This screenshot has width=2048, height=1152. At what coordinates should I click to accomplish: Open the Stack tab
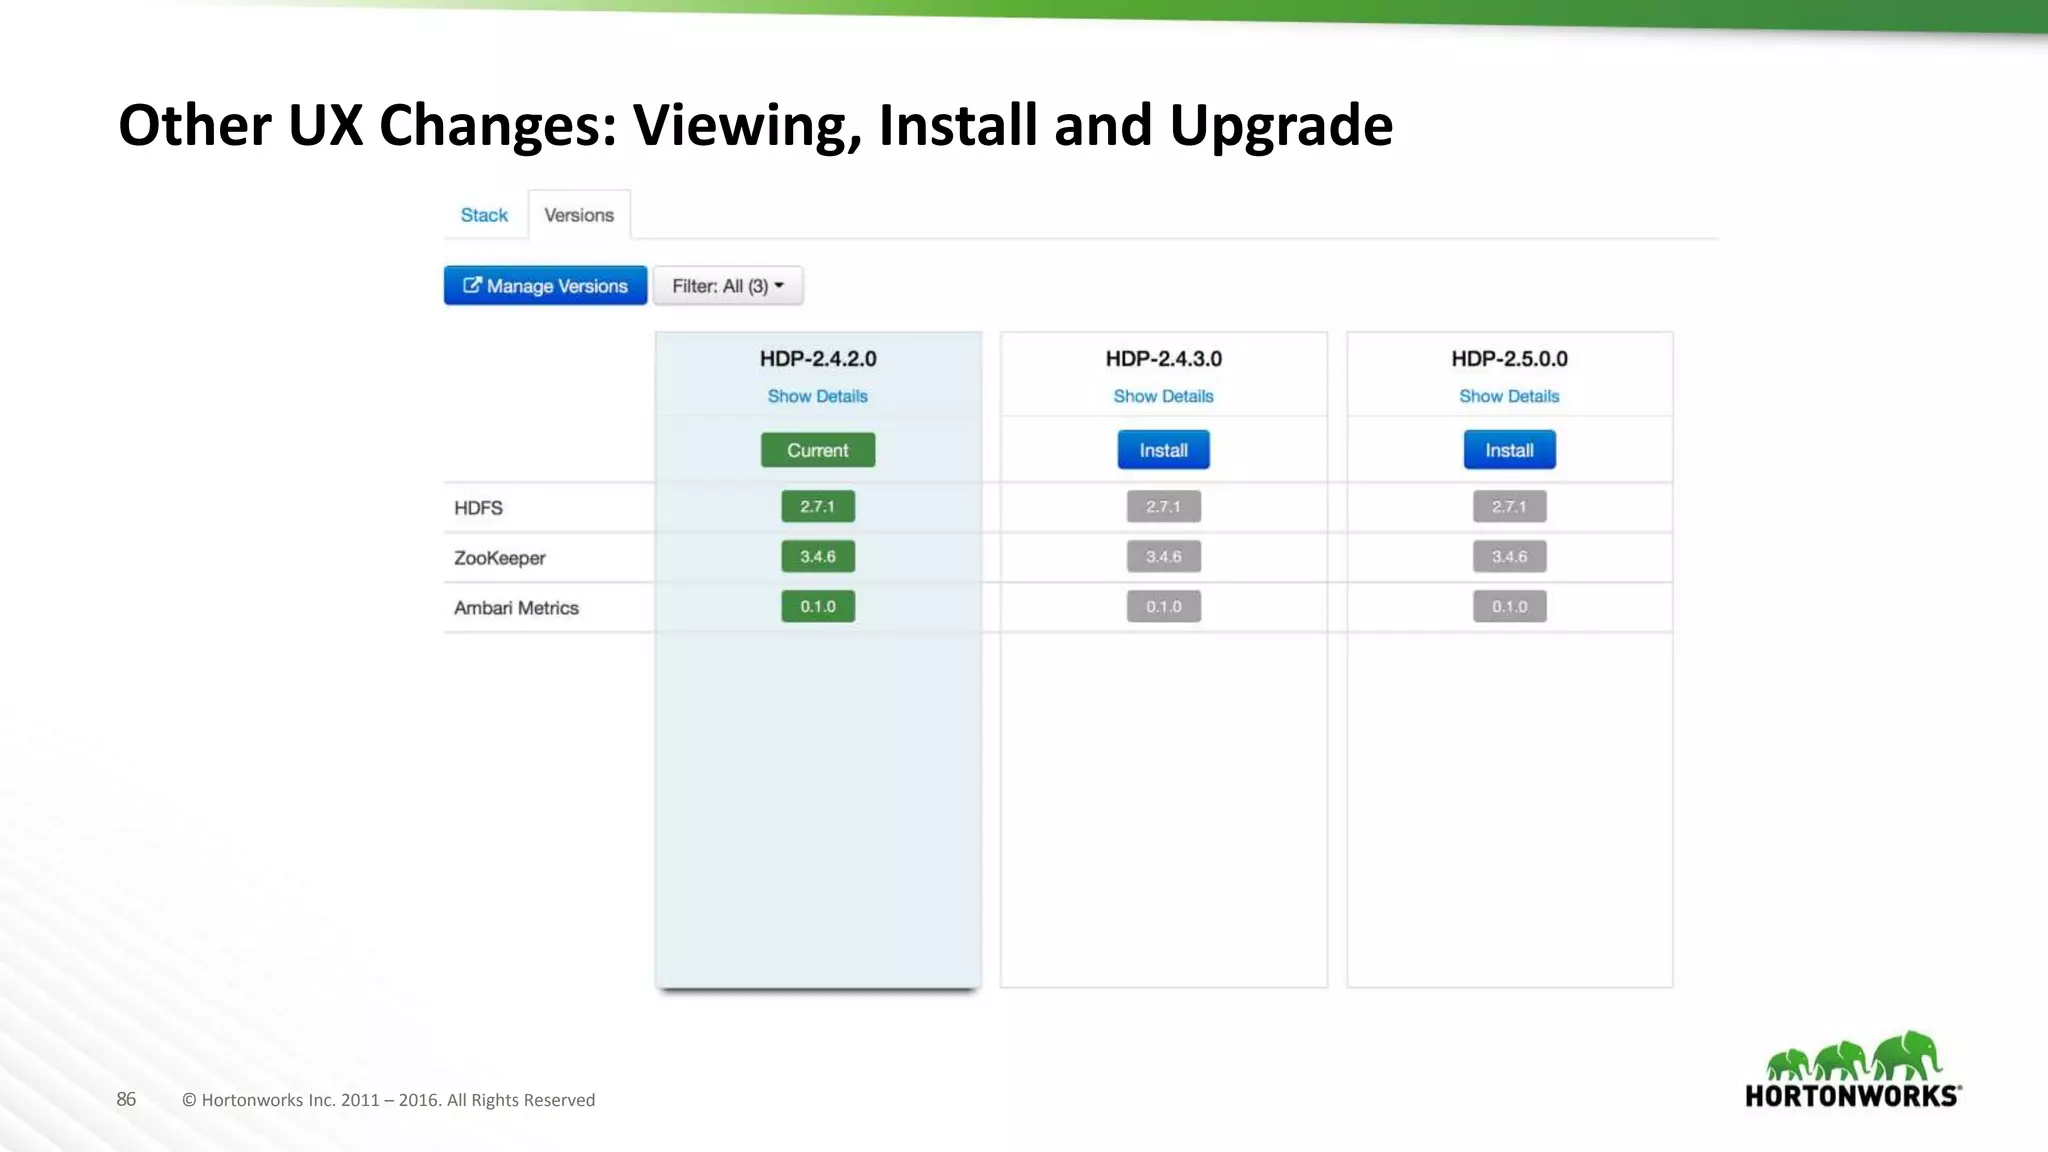484,215
